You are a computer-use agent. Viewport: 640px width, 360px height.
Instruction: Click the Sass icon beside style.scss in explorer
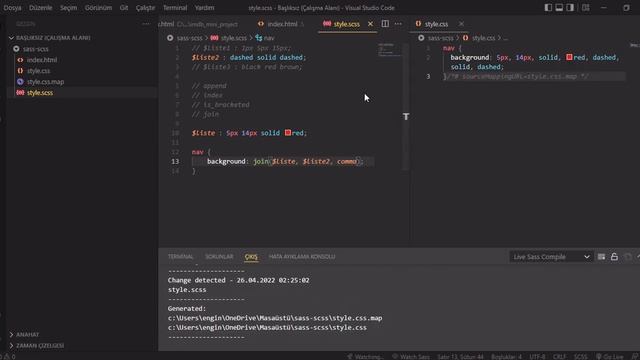pos(20,93)
